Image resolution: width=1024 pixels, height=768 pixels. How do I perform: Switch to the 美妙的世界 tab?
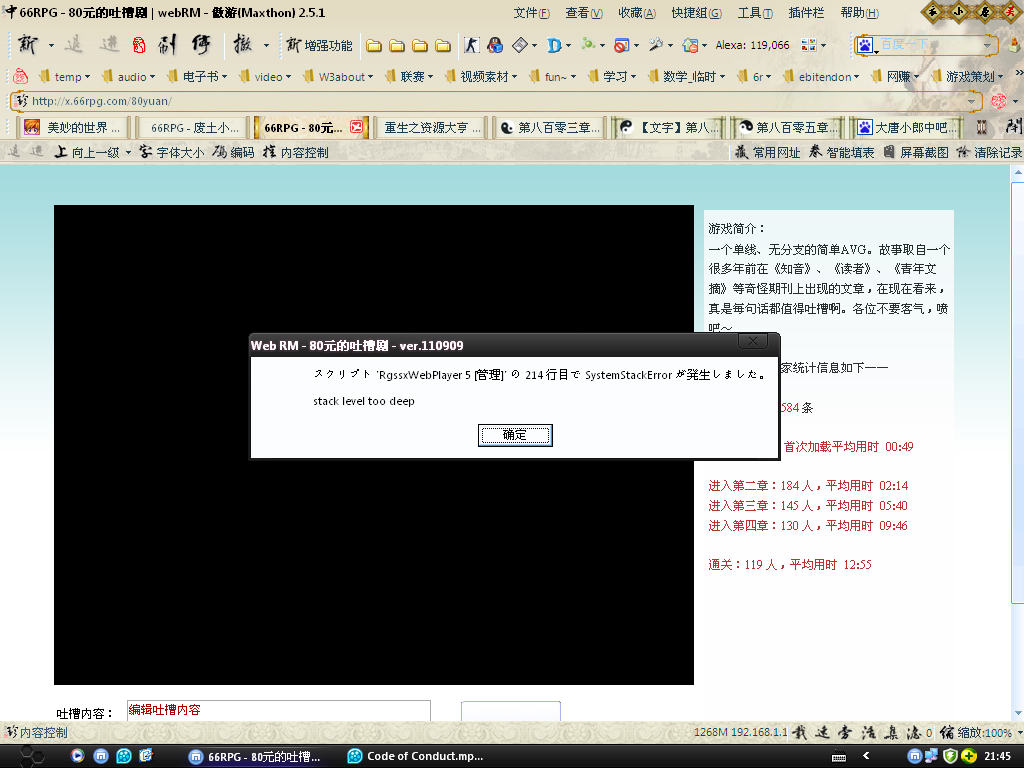coord(72,127)
